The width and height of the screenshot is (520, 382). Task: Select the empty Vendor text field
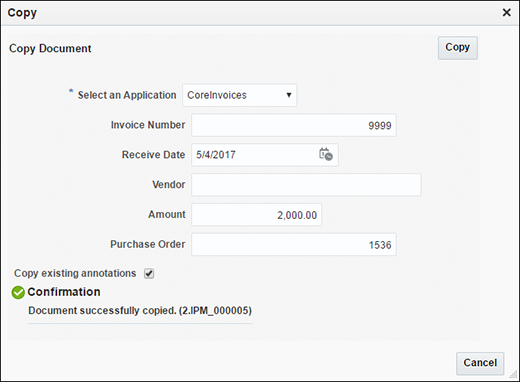306,185
